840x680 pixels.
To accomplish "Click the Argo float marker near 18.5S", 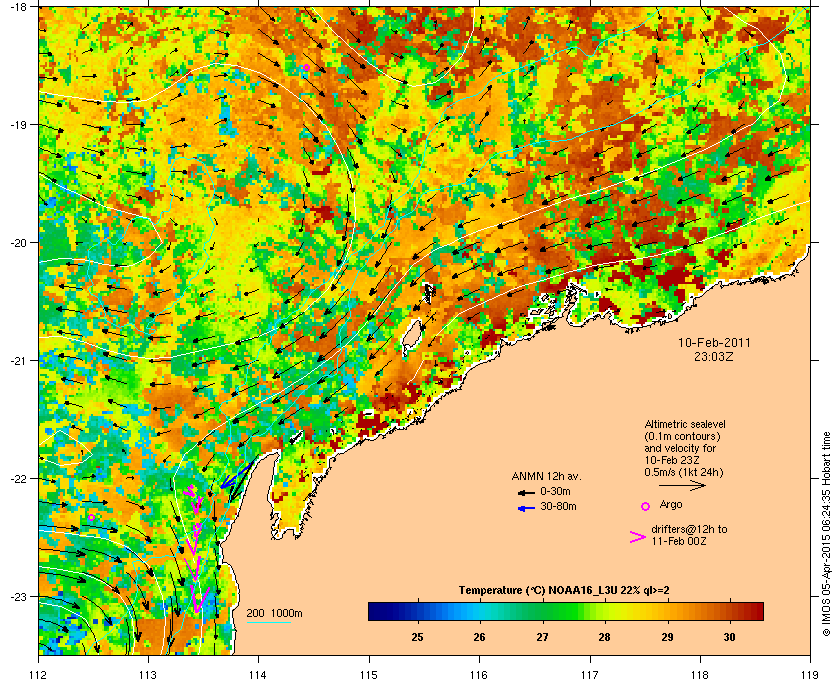I will [306, 68].
